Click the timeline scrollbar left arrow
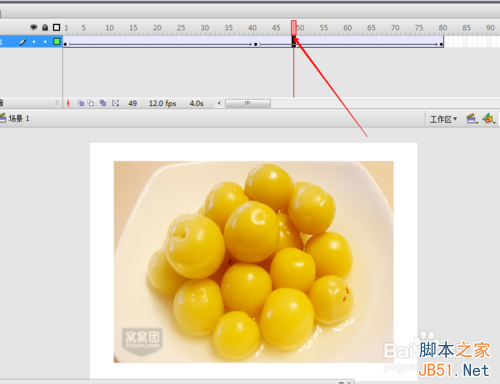The height and width of the screenshot is (384, 500). click(219, 103)
